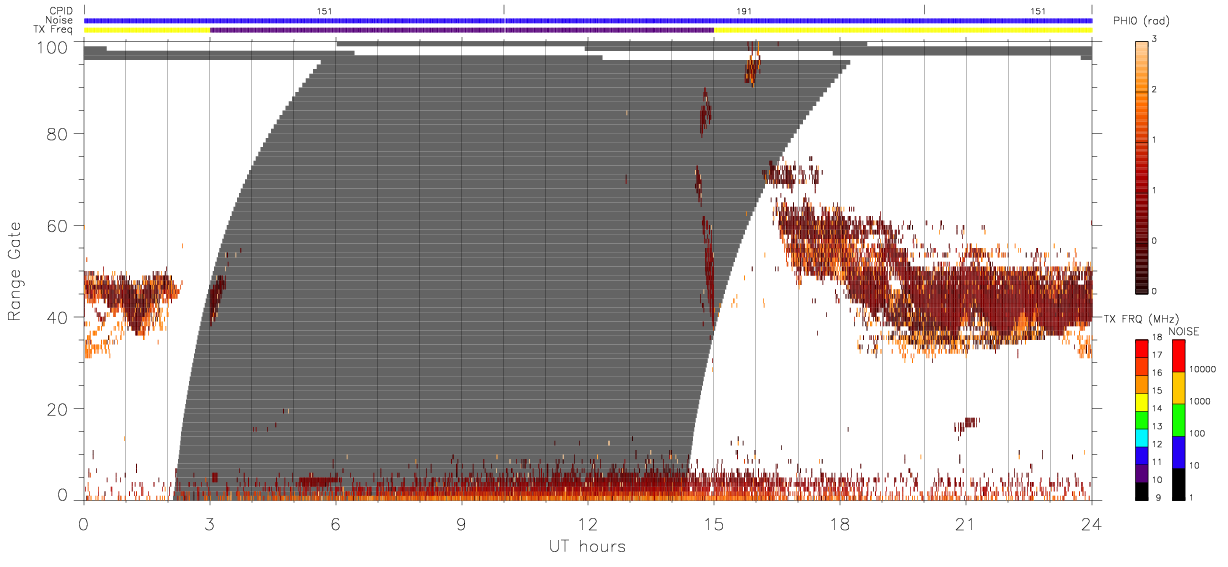Click the 40 tick on Range Gate axis
The image size is (1228, 567).
(56, 317)
